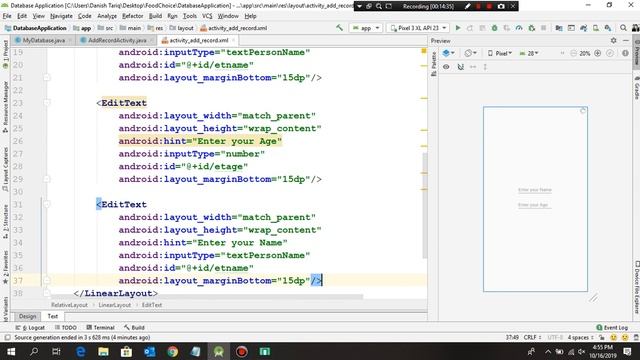Viewport: 640px width, 360px height.
Task: Switch to AddRecordActivity.java tab
Action: 117,40
